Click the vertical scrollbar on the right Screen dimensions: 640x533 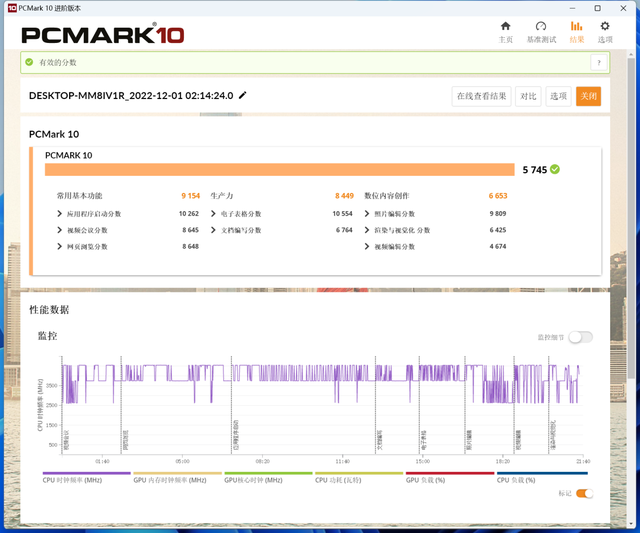[x=631, y=218]
